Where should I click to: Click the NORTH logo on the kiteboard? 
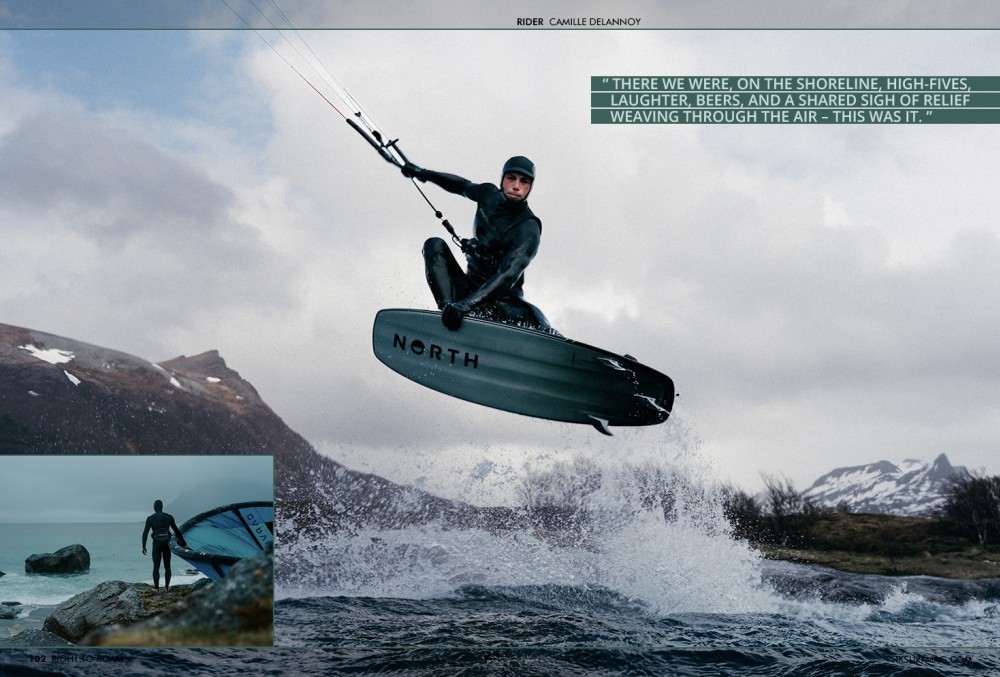[435, 350]
